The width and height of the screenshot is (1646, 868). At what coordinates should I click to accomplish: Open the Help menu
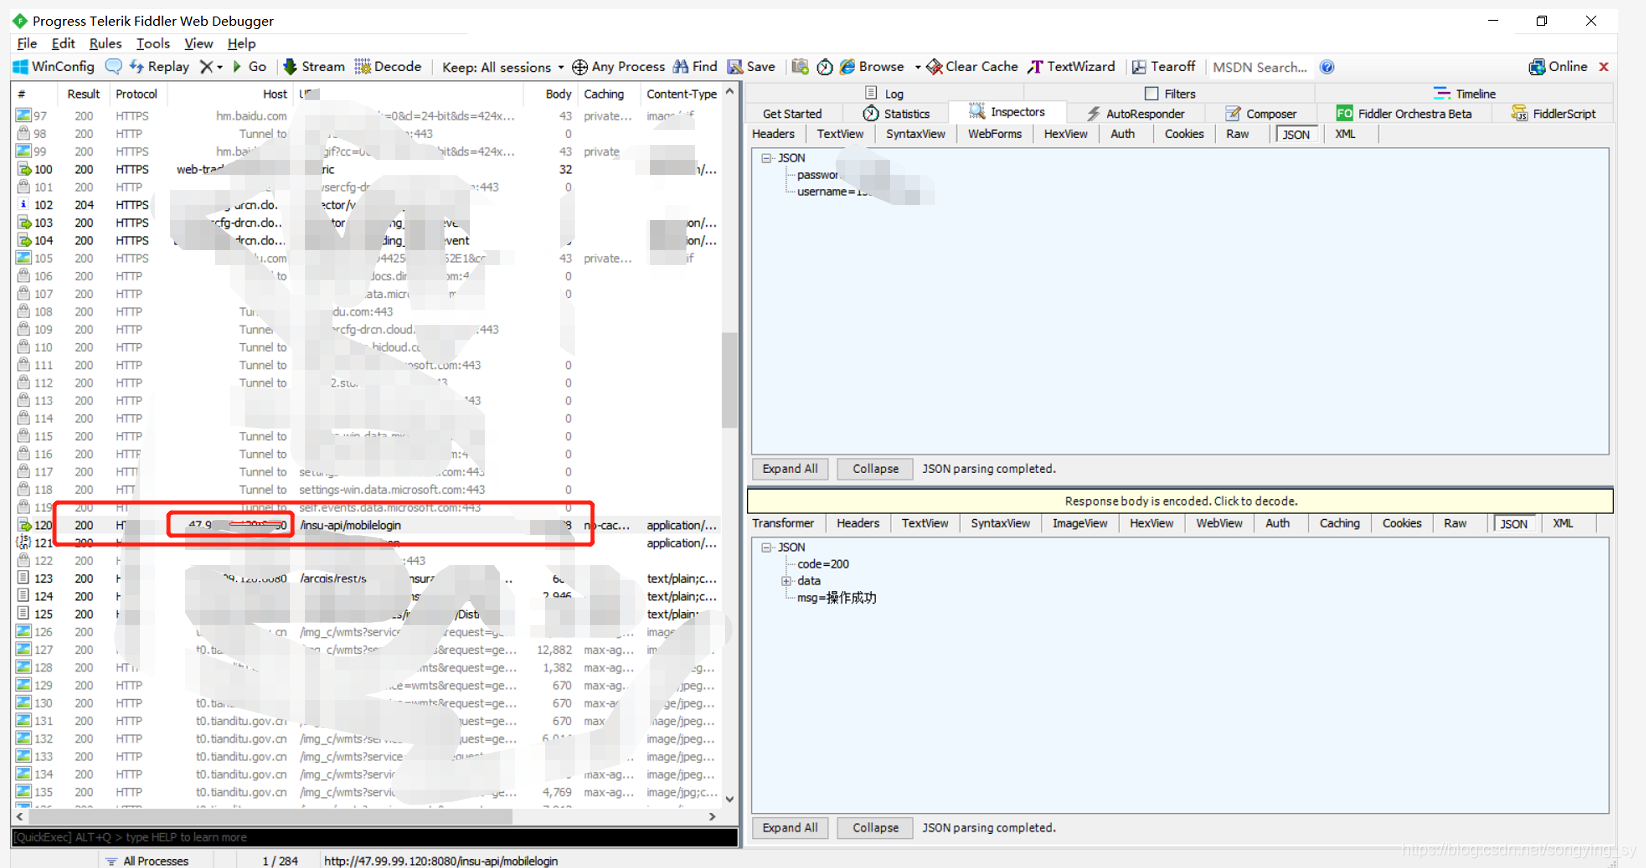click(x=241, y=43)
